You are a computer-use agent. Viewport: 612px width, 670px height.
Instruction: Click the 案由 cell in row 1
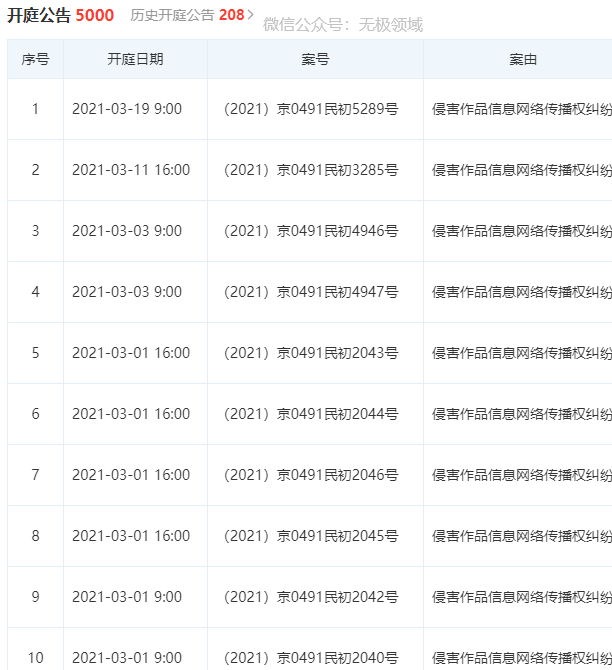click(521, 109)
